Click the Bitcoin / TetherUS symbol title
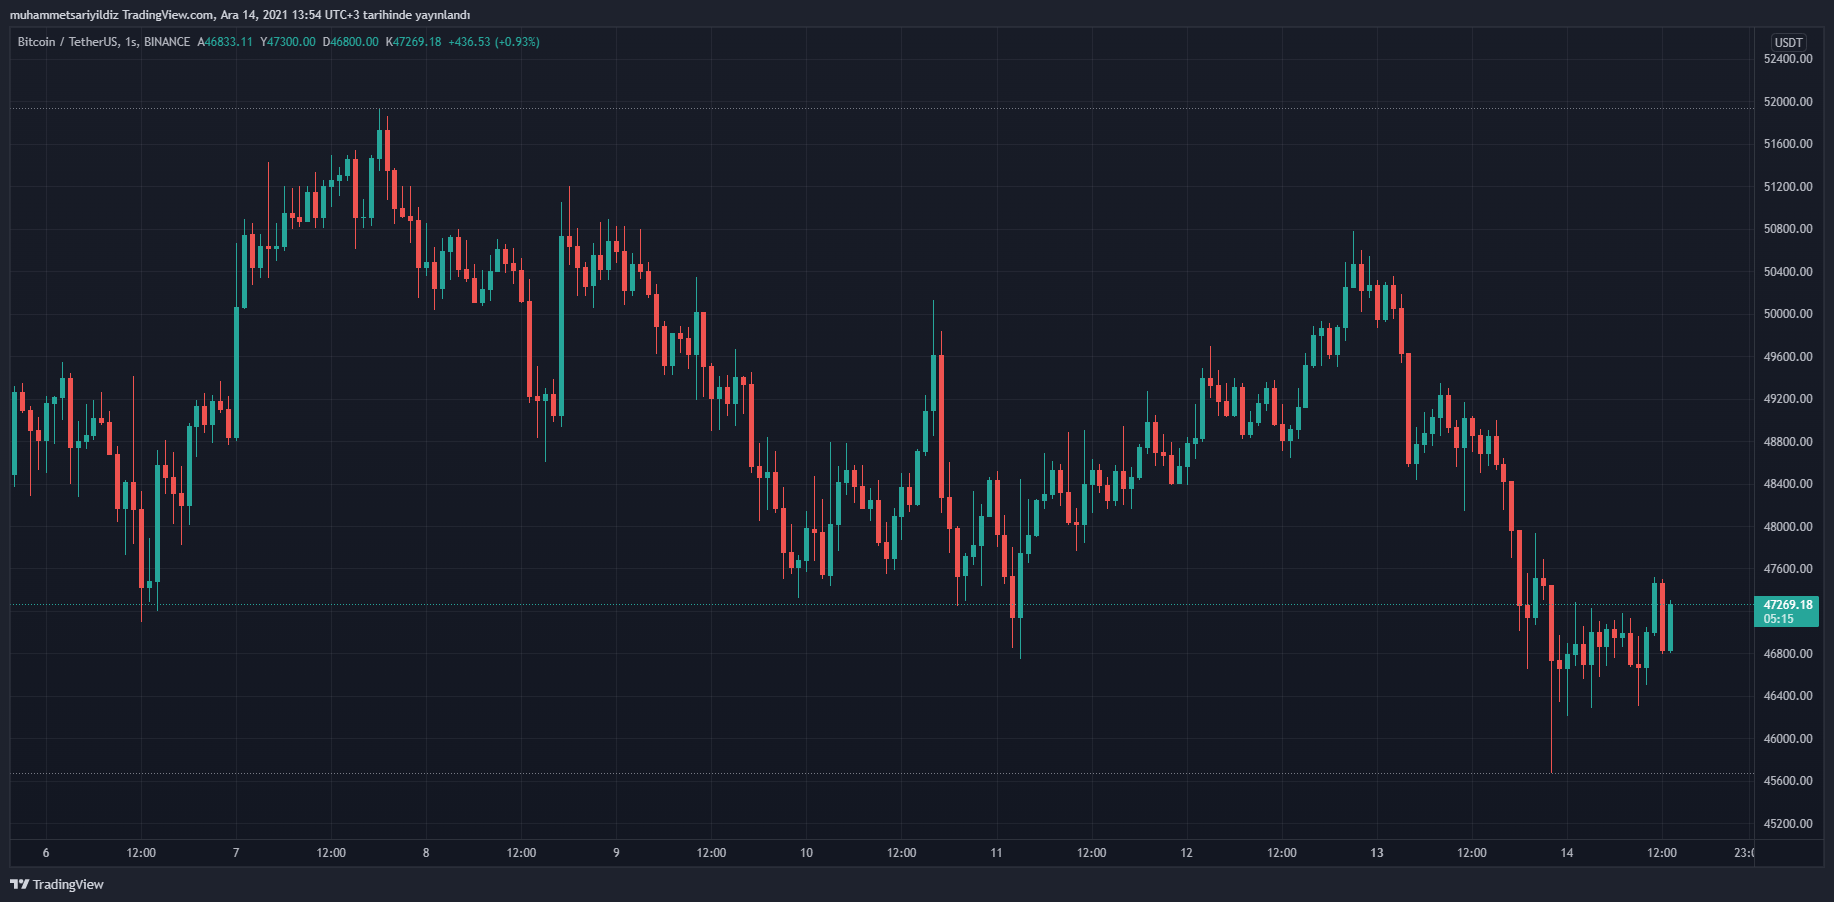 pyautogui.click(x=67, y=42)
